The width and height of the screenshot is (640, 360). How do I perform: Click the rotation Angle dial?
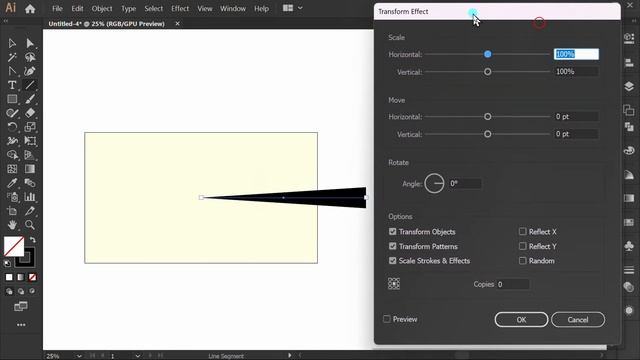[434, 183]
